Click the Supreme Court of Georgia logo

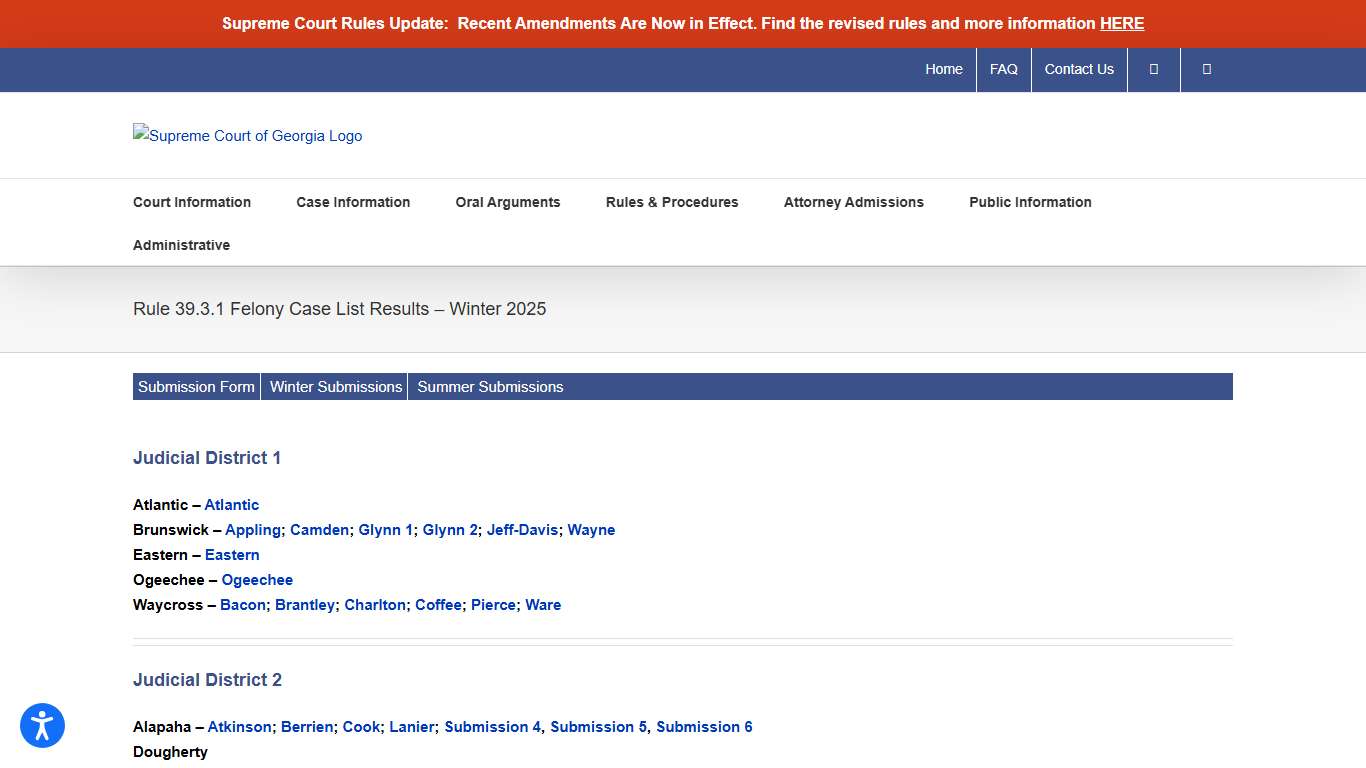247,135
